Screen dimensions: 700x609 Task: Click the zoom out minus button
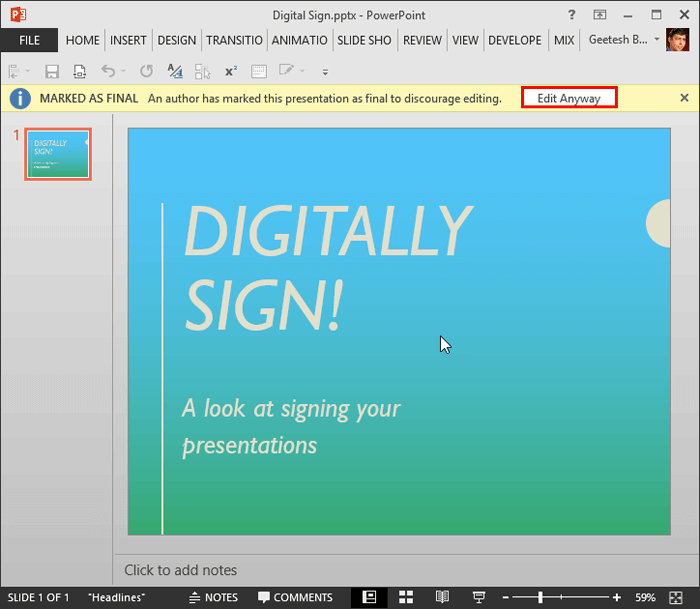pos(505,597)
